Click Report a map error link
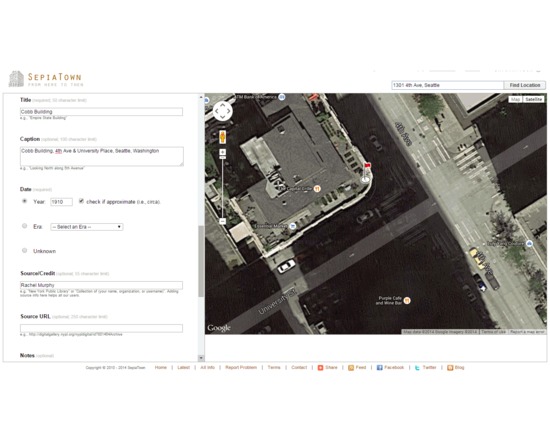The width and height of the screenshot is (550, 440). pyautogui.click(x=527, y=332)
